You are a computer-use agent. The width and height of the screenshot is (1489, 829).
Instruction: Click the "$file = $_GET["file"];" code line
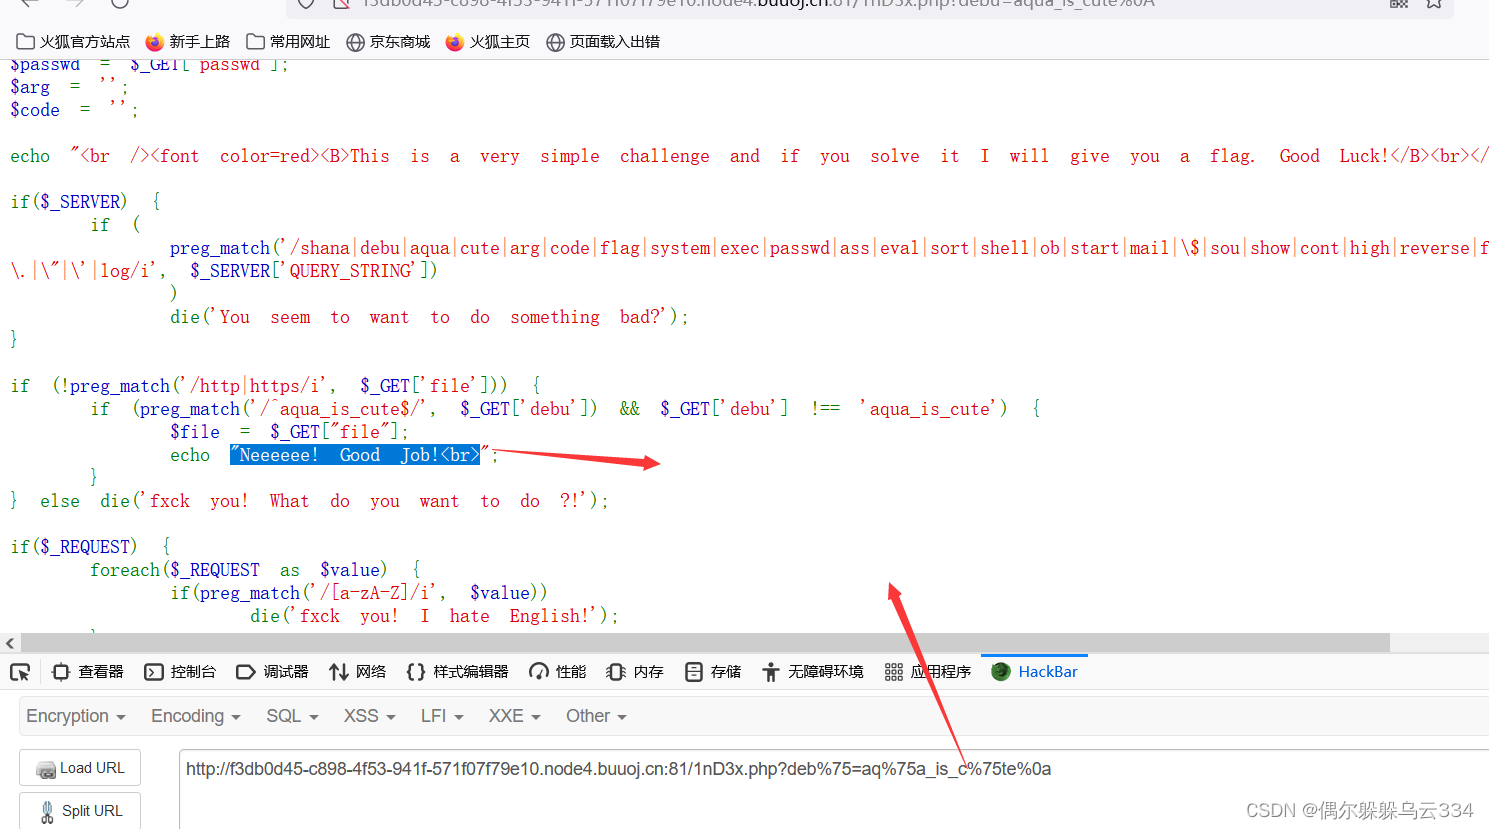coord(289,432)
